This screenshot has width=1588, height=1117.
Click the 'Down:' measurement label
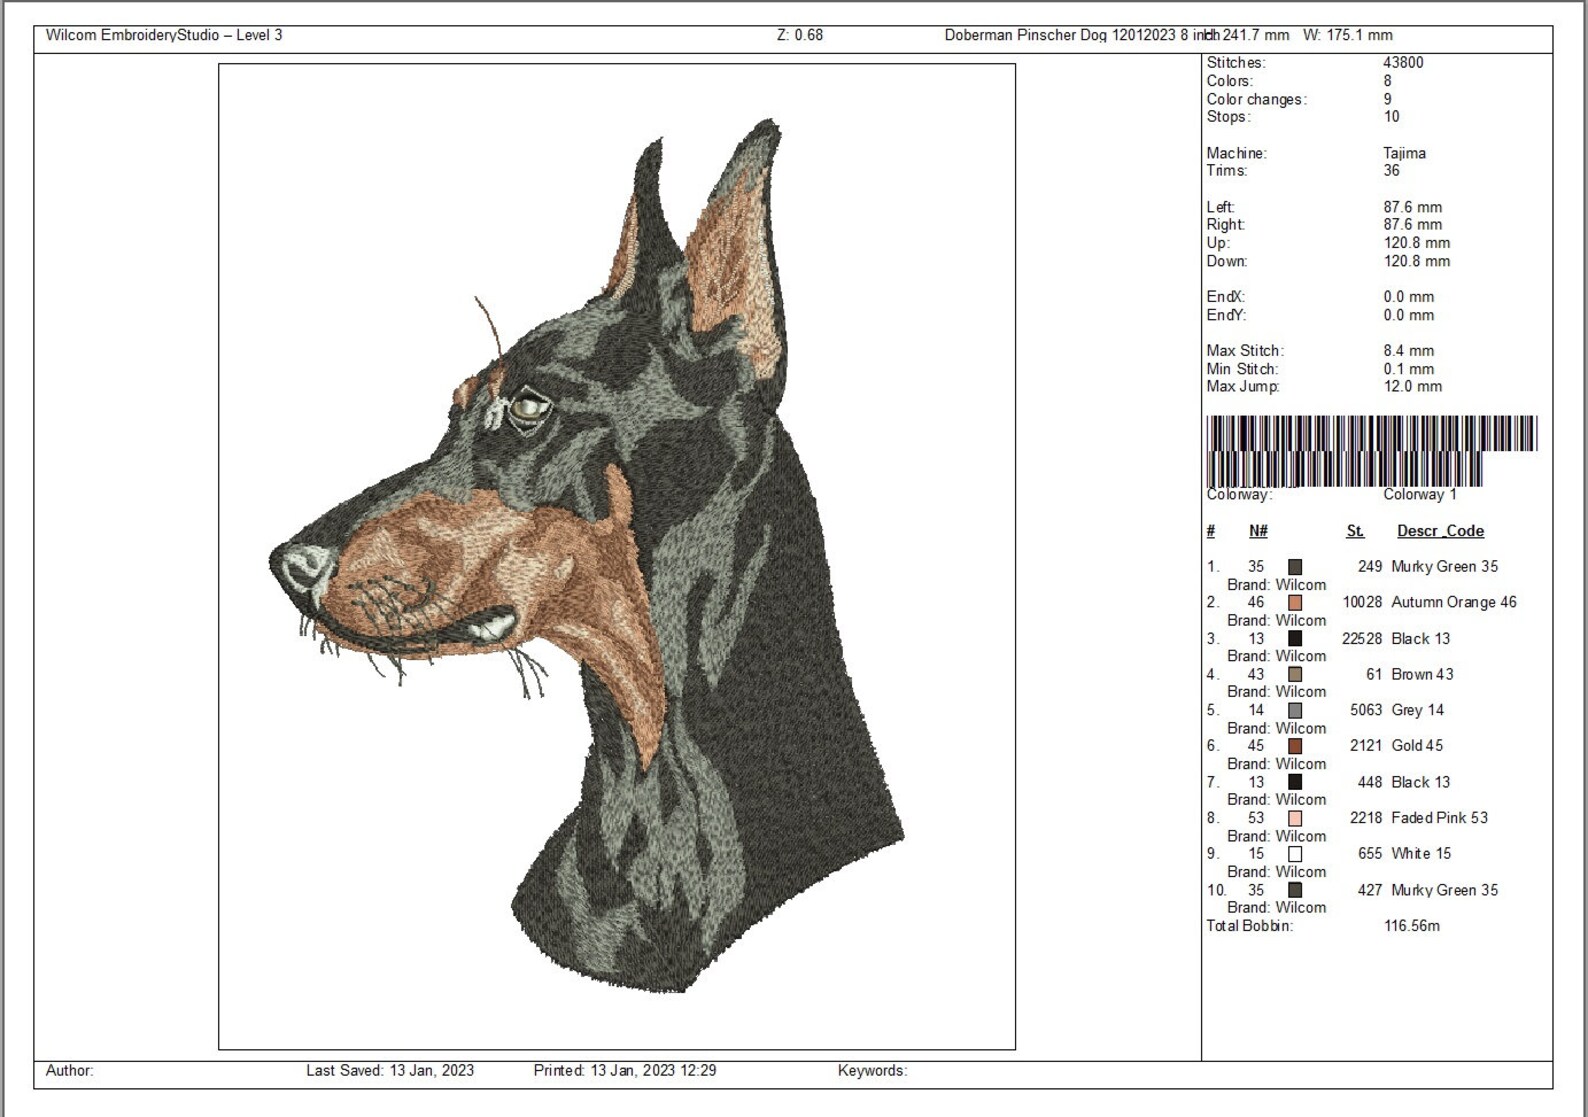1226,261
